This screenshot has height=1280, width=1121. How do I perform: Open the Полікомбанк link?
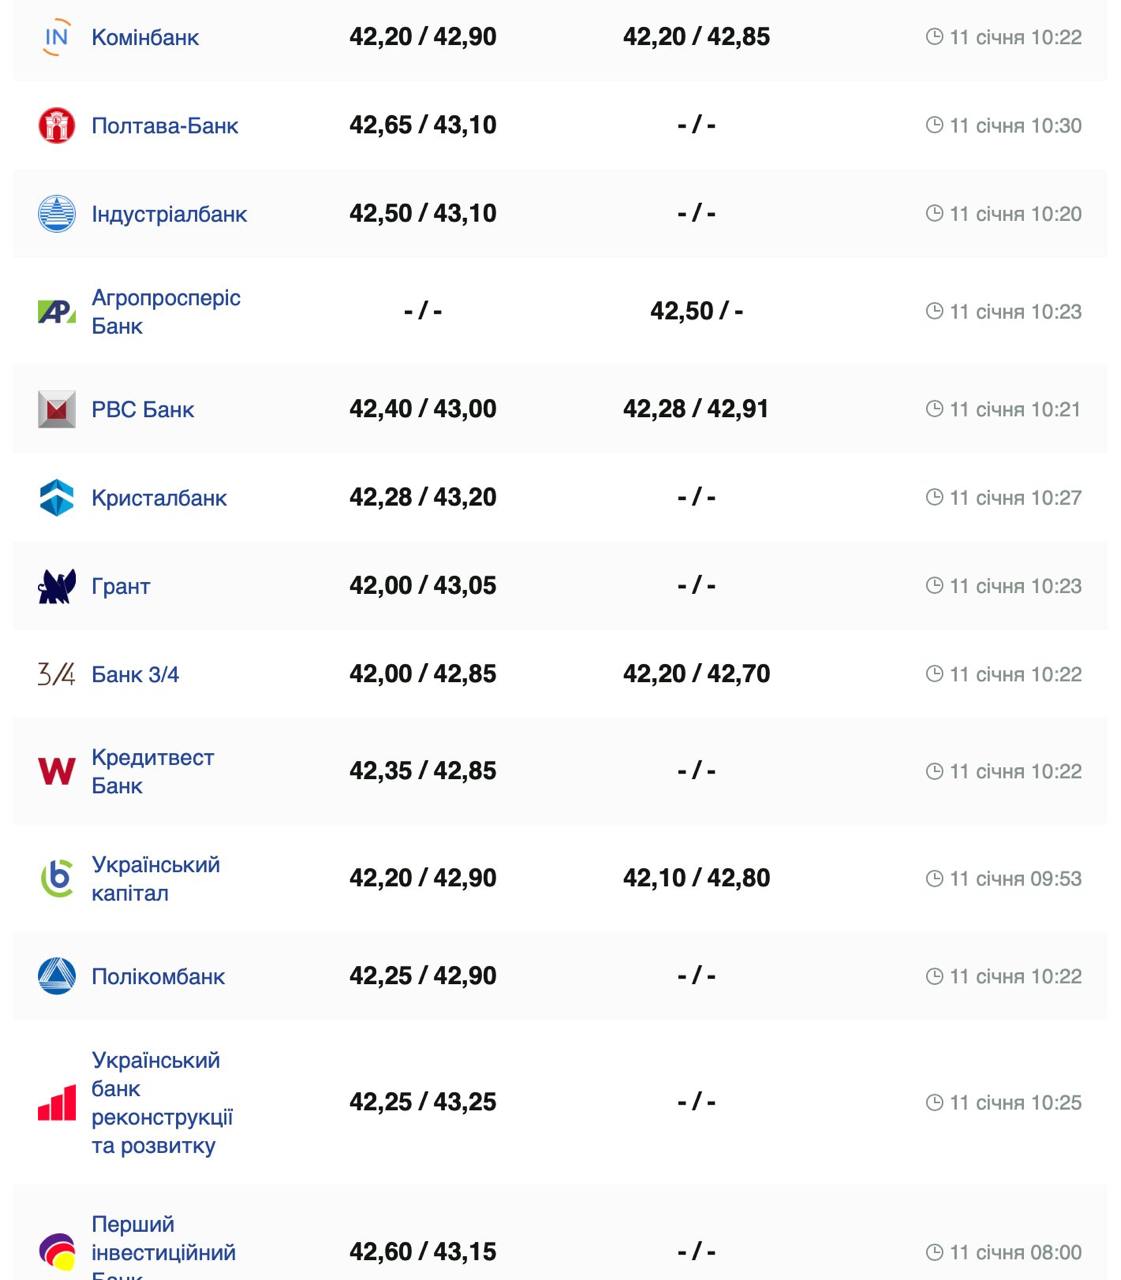click(x=158, y=976)
